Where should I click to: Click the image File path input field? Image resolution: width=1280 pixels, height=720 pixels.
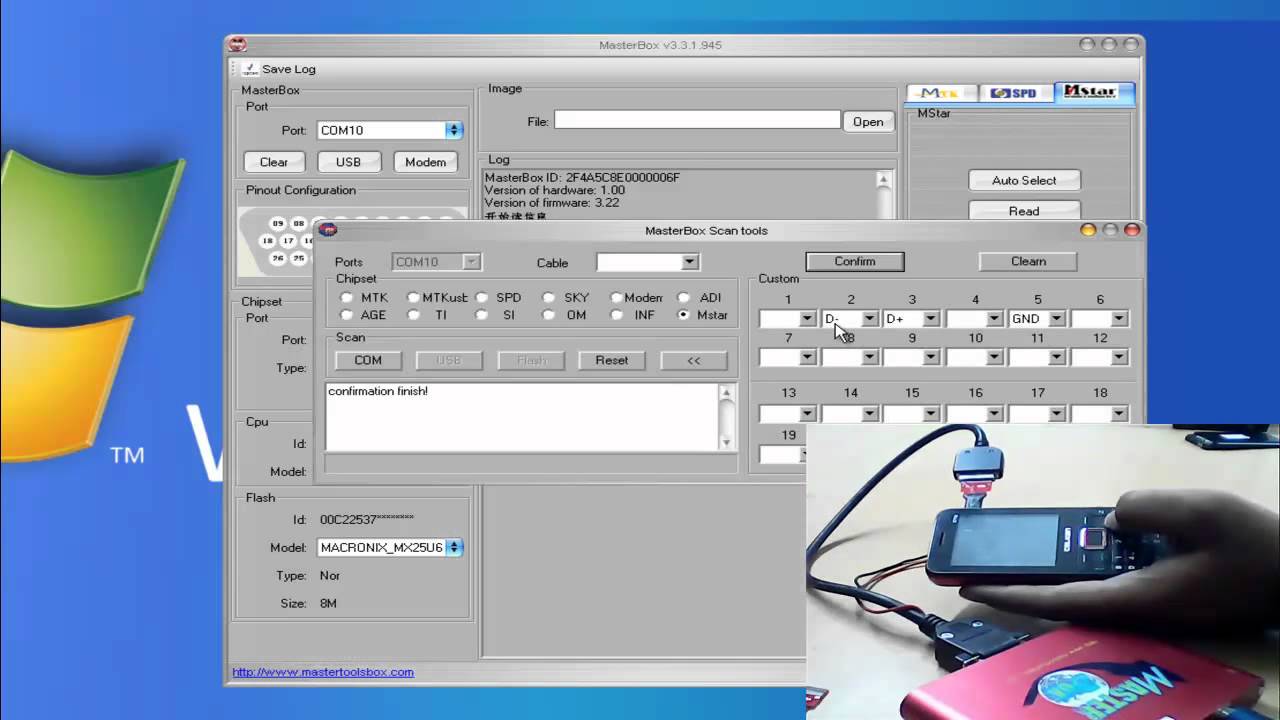tap(697, 120)
